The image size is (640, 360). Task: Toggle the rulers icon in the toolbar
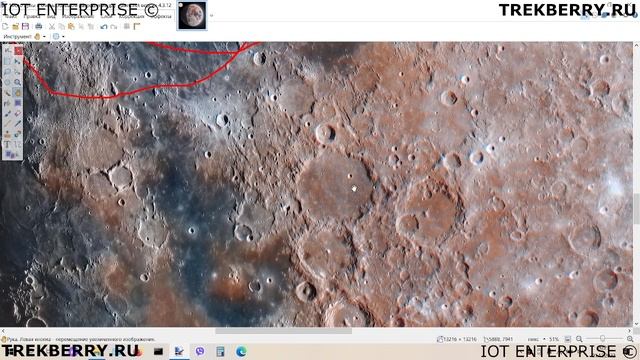pos(137,27)
